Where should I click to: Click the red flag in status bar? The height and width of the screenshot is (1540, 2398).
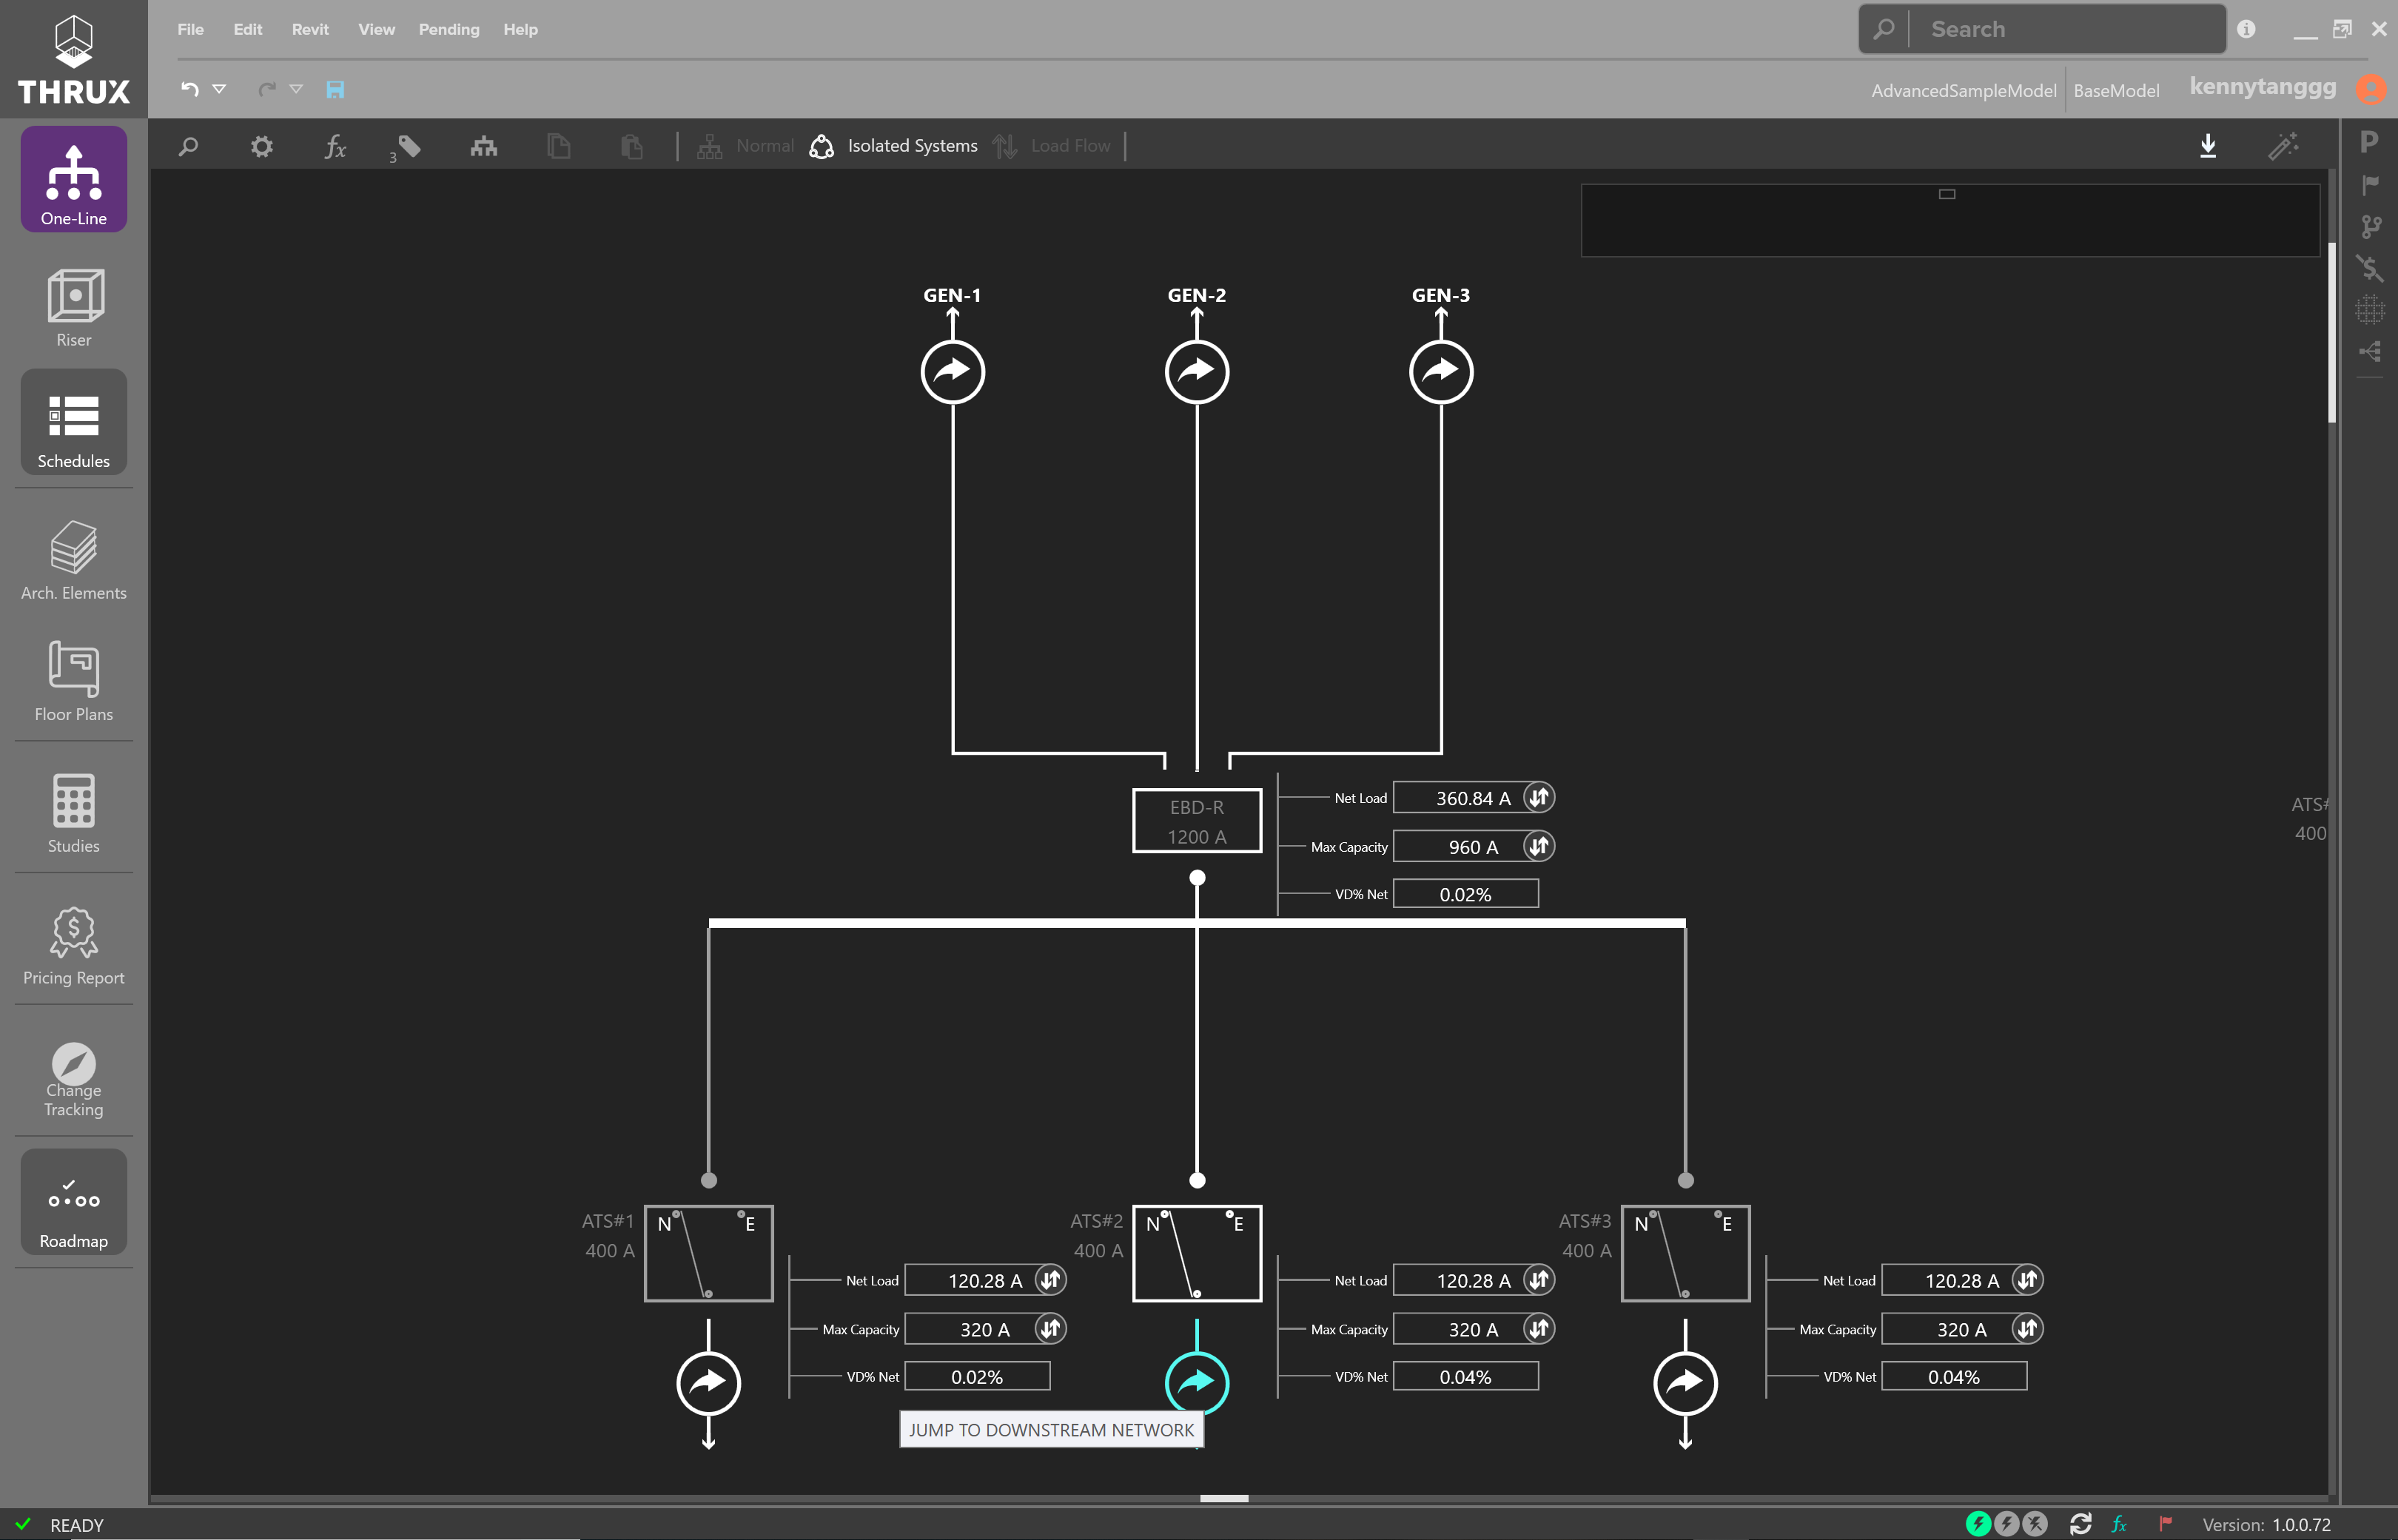(x=2166, y=1524)
